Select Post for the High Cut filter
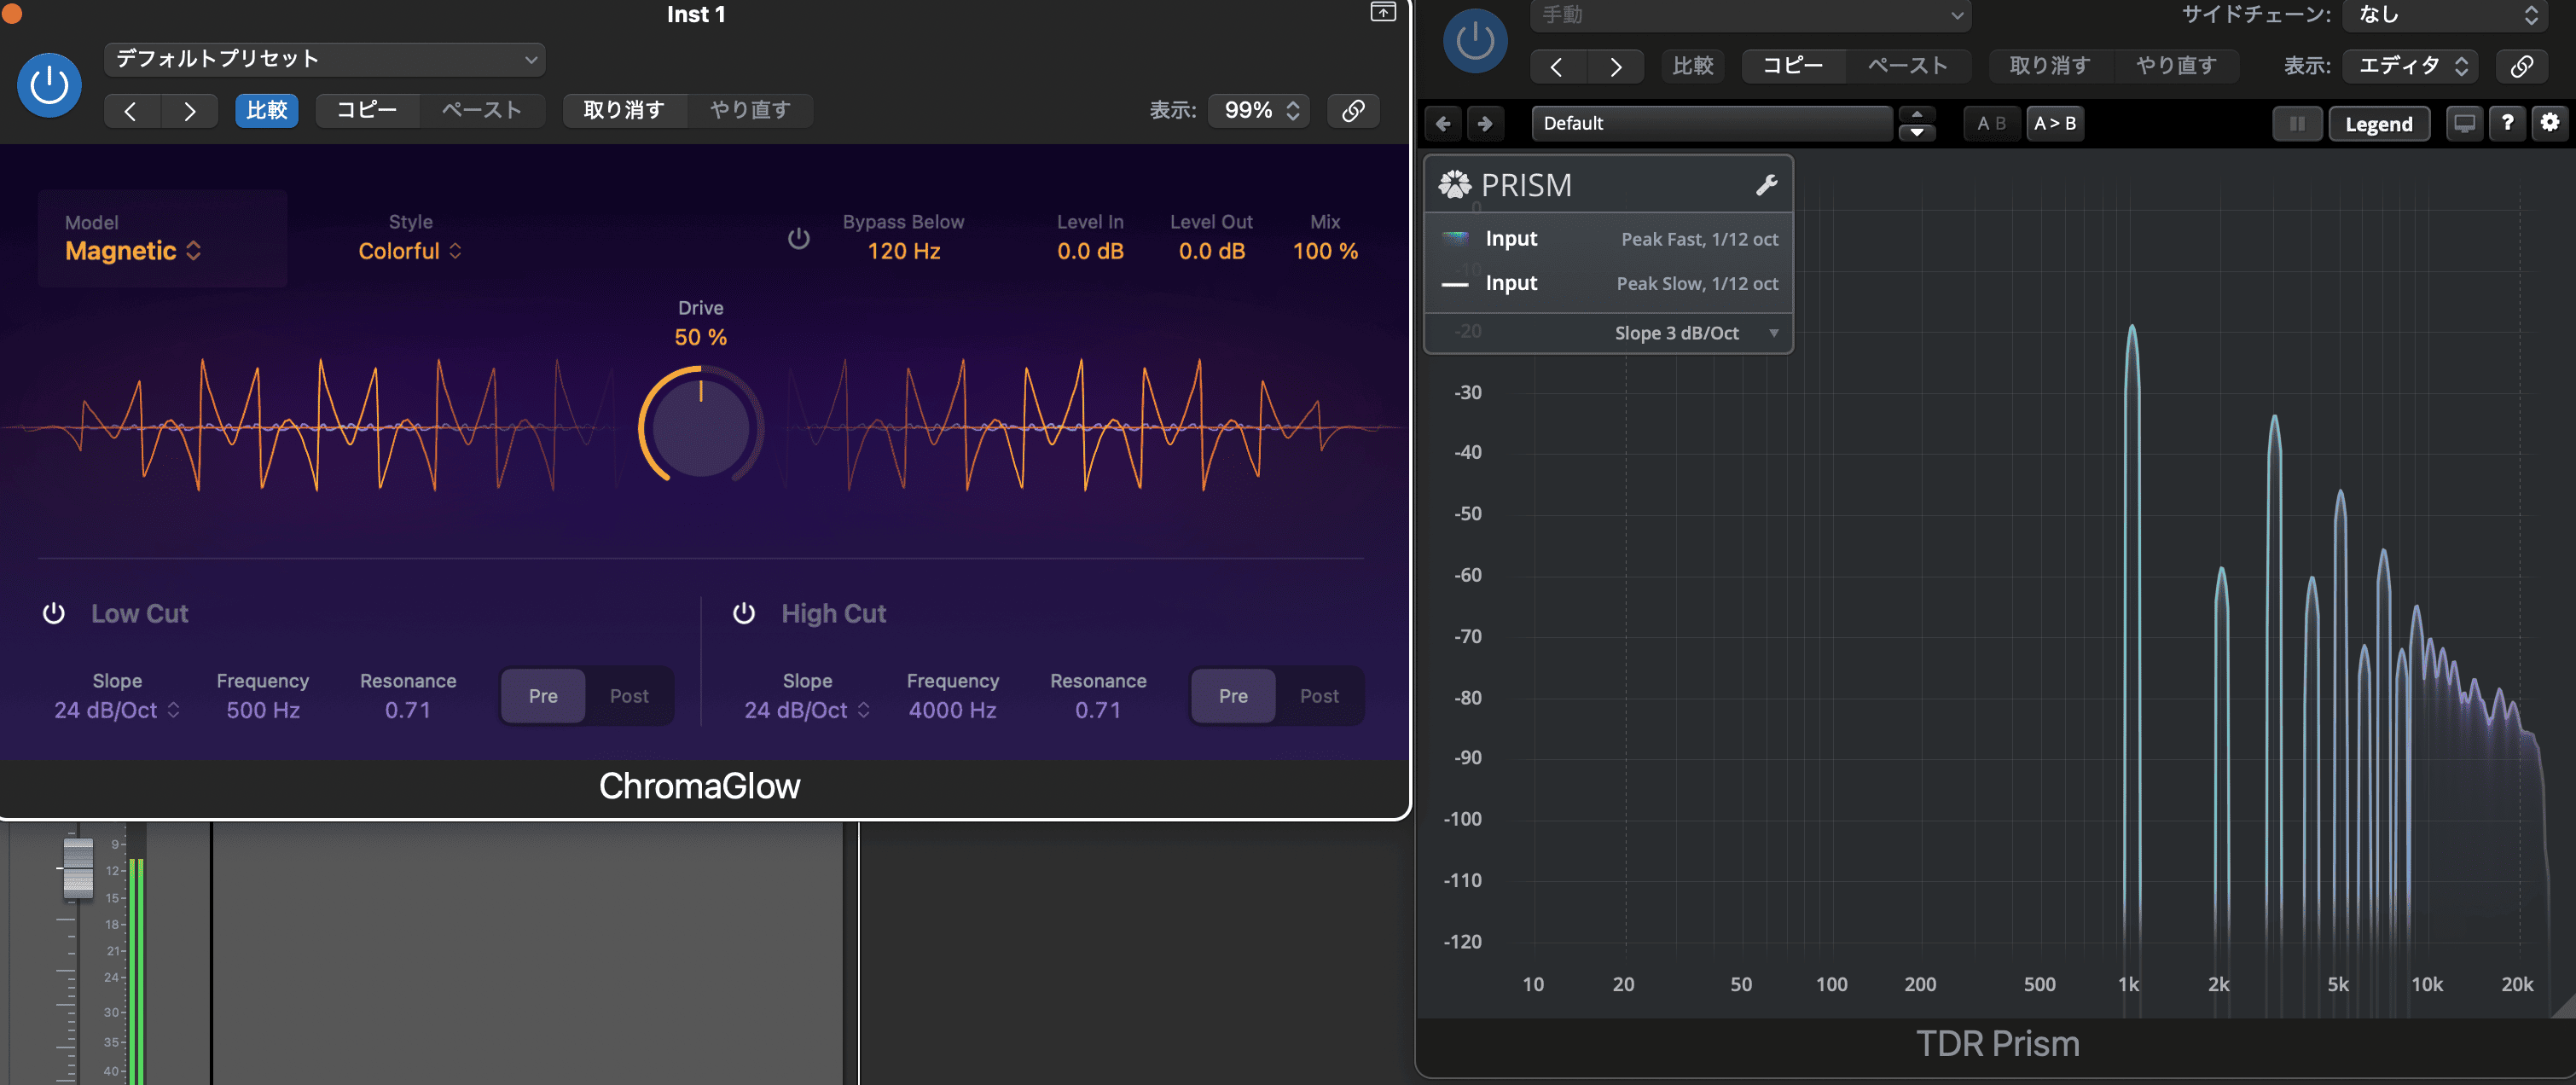The height and width of the screenshot is (1085, 2576). click(x=1319, y=696)
